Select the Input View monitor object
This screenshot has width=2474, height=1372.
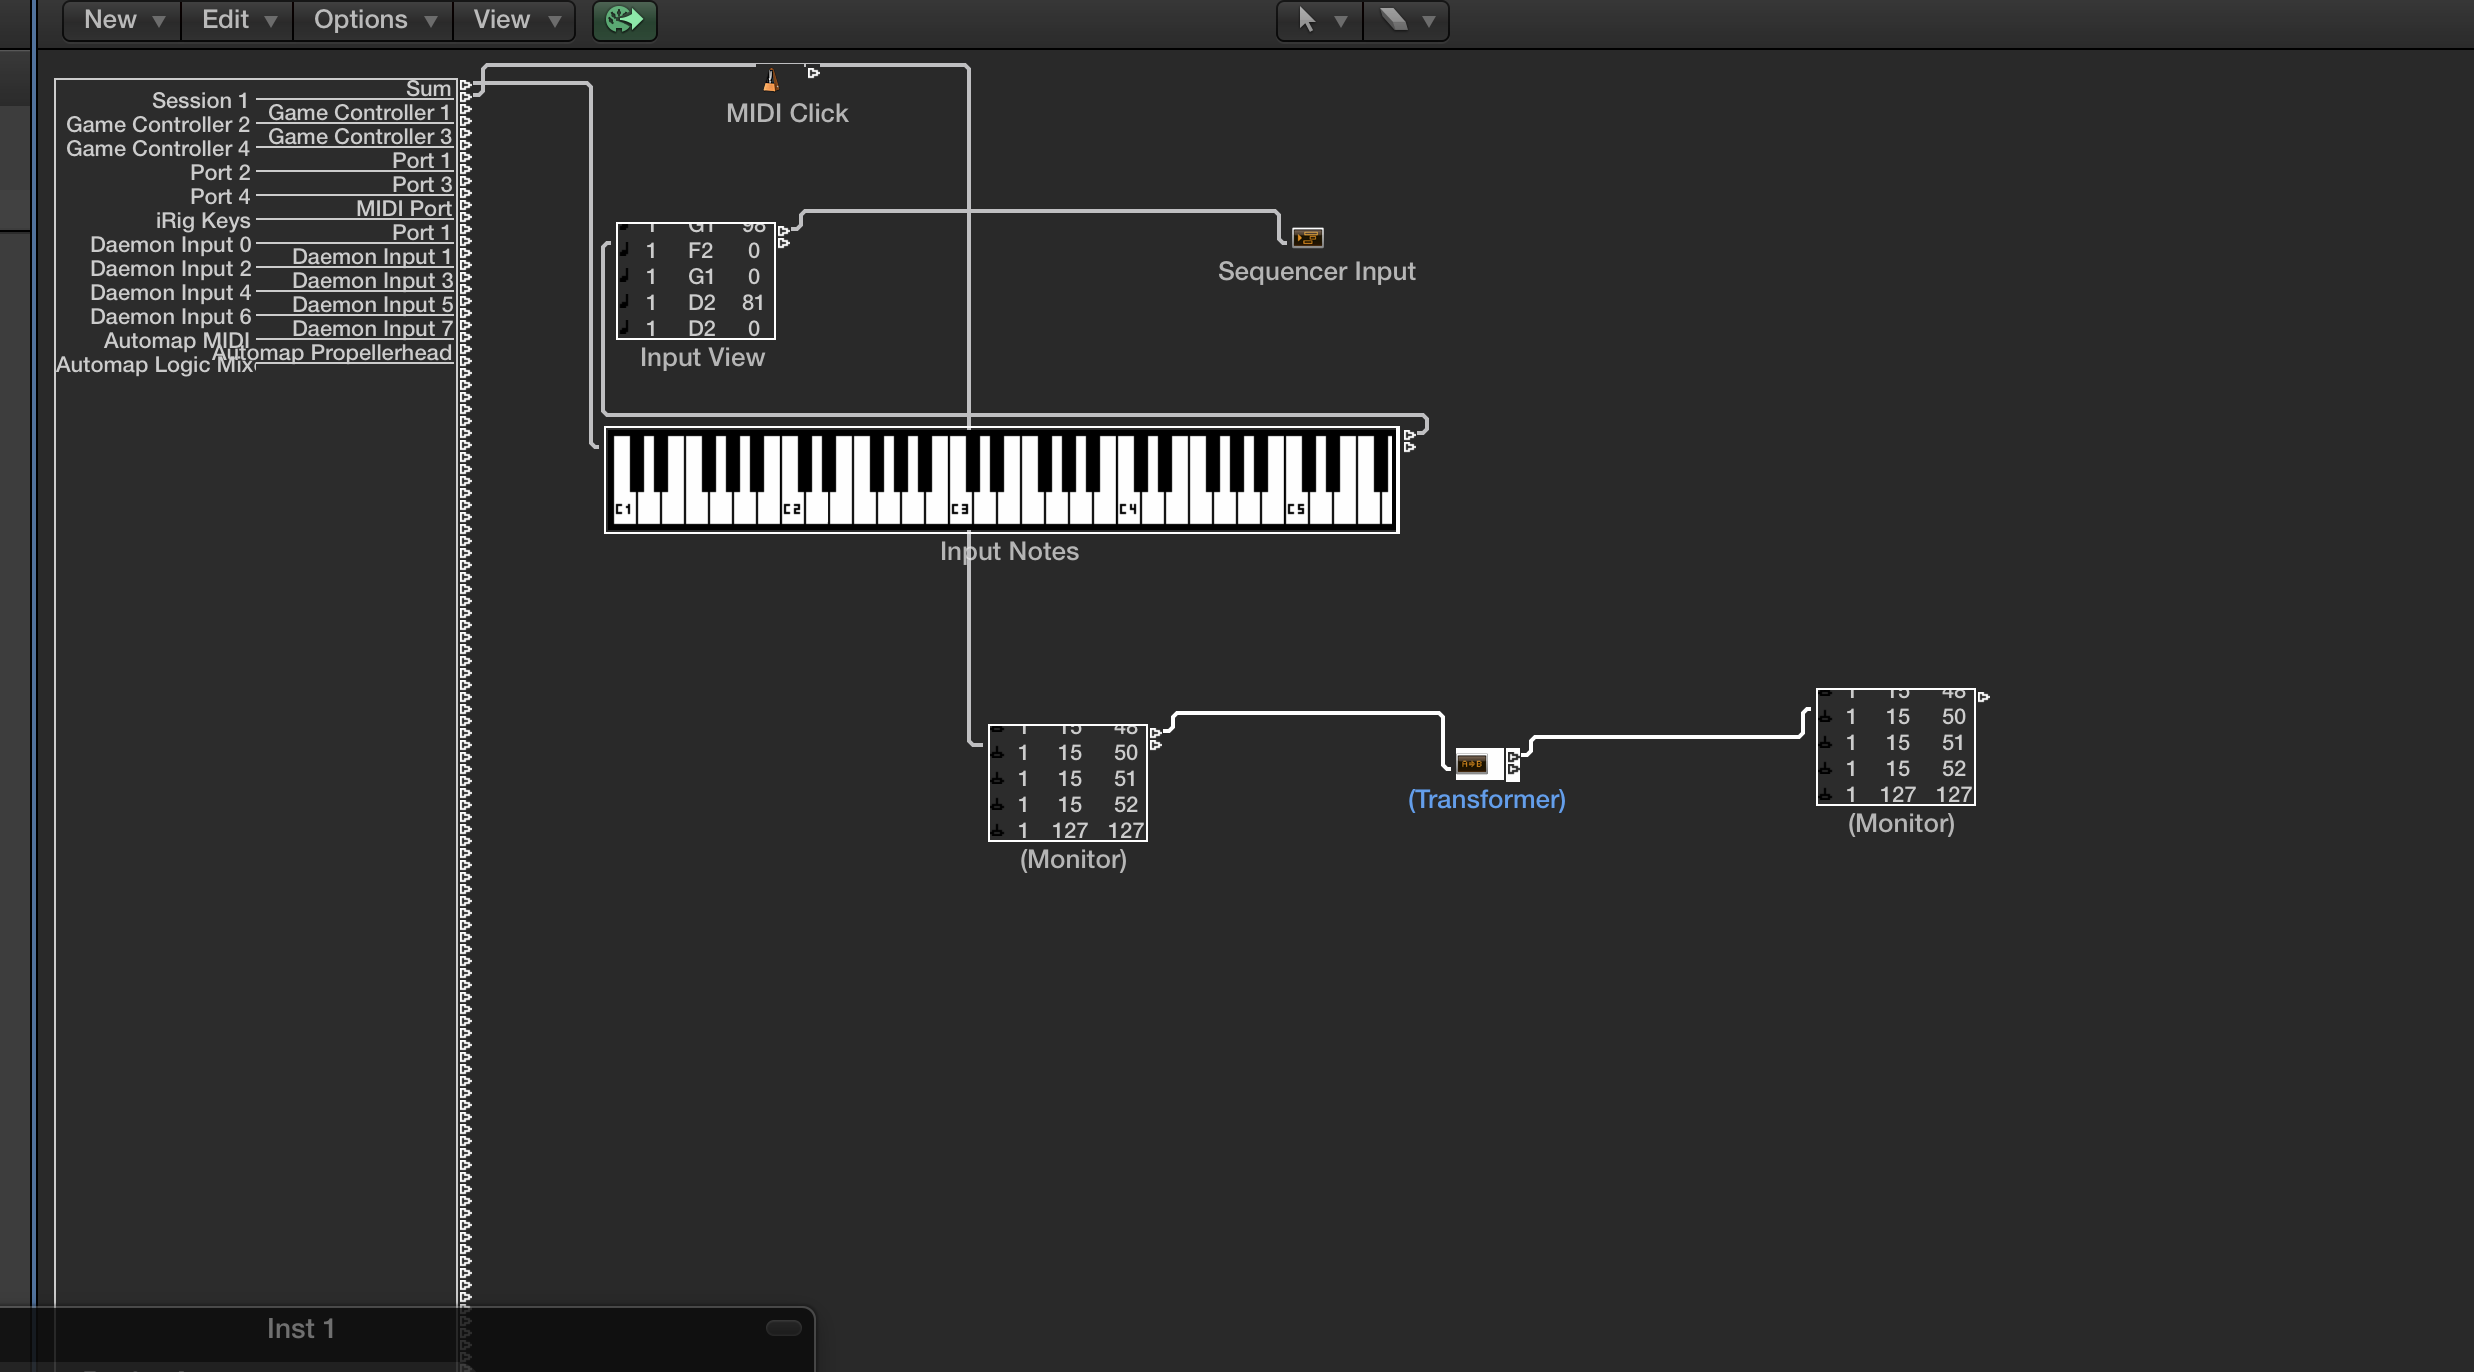click(696, 281)
